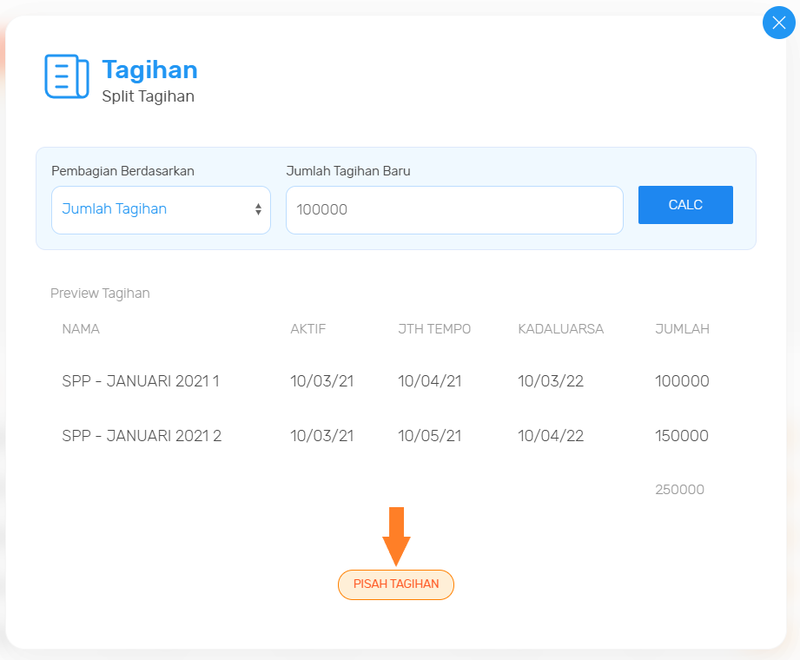Click the AKTIF column header
This screenshot has height=660, width=800.
(308, 329)
